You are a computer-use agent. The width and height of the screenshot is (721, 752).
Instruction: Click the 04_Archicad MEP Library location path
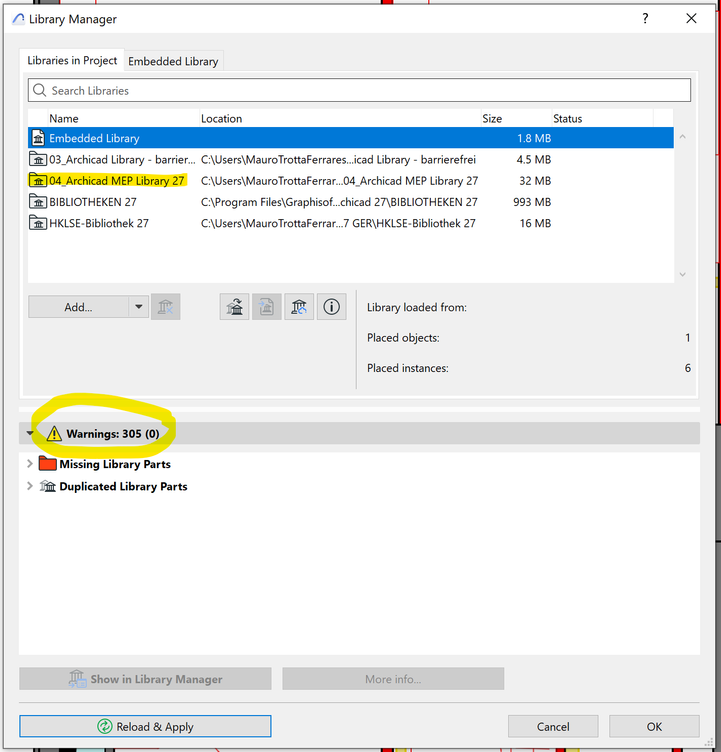point(340,180)
